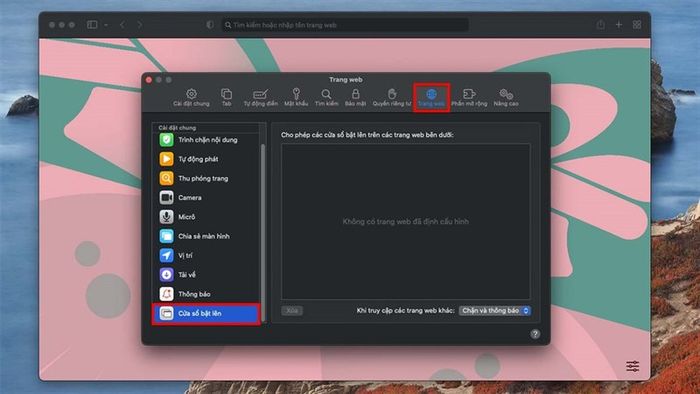Click the Xóa remove button
Viewport: 700px width, 394px height.
(x=292, y=311)
